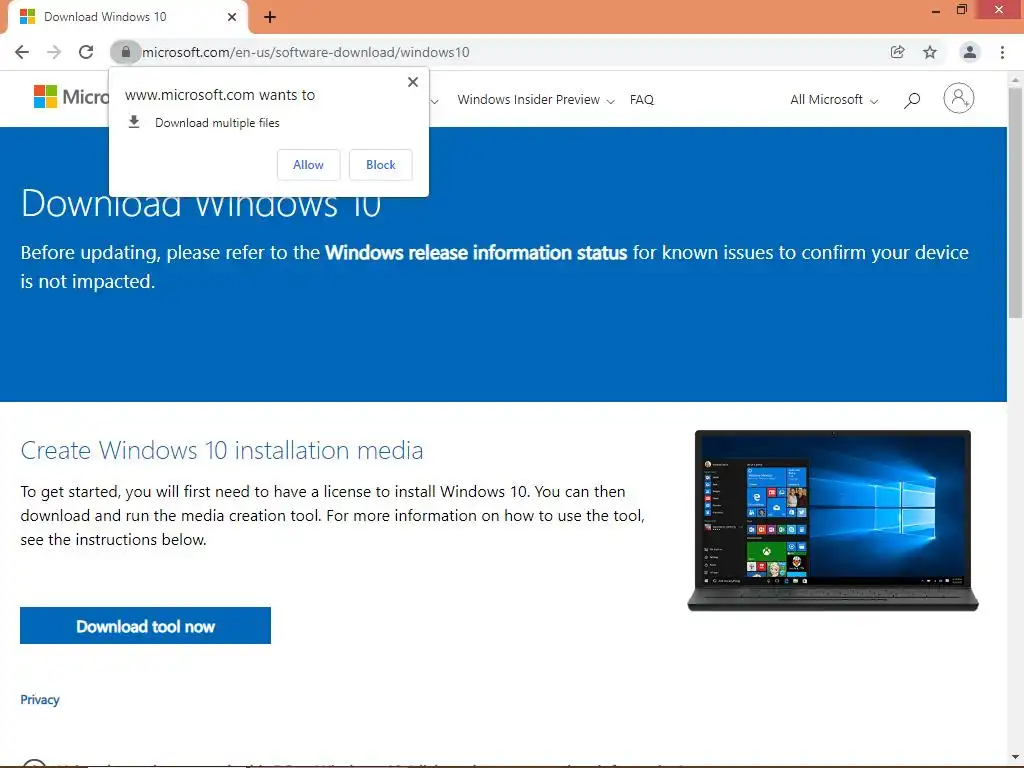Expand the Windows Insider Preview menu
The image size is (1024, 768).
(536, 100)
